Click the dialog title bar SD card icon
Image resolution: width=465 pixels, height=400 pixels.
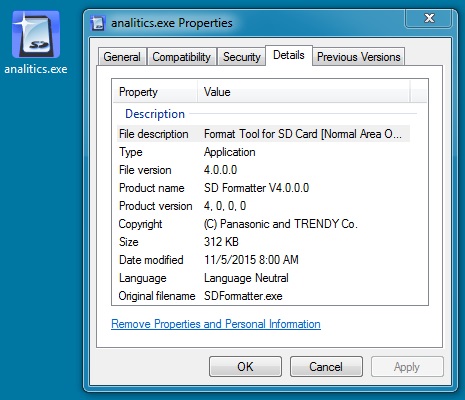[97, 23]
